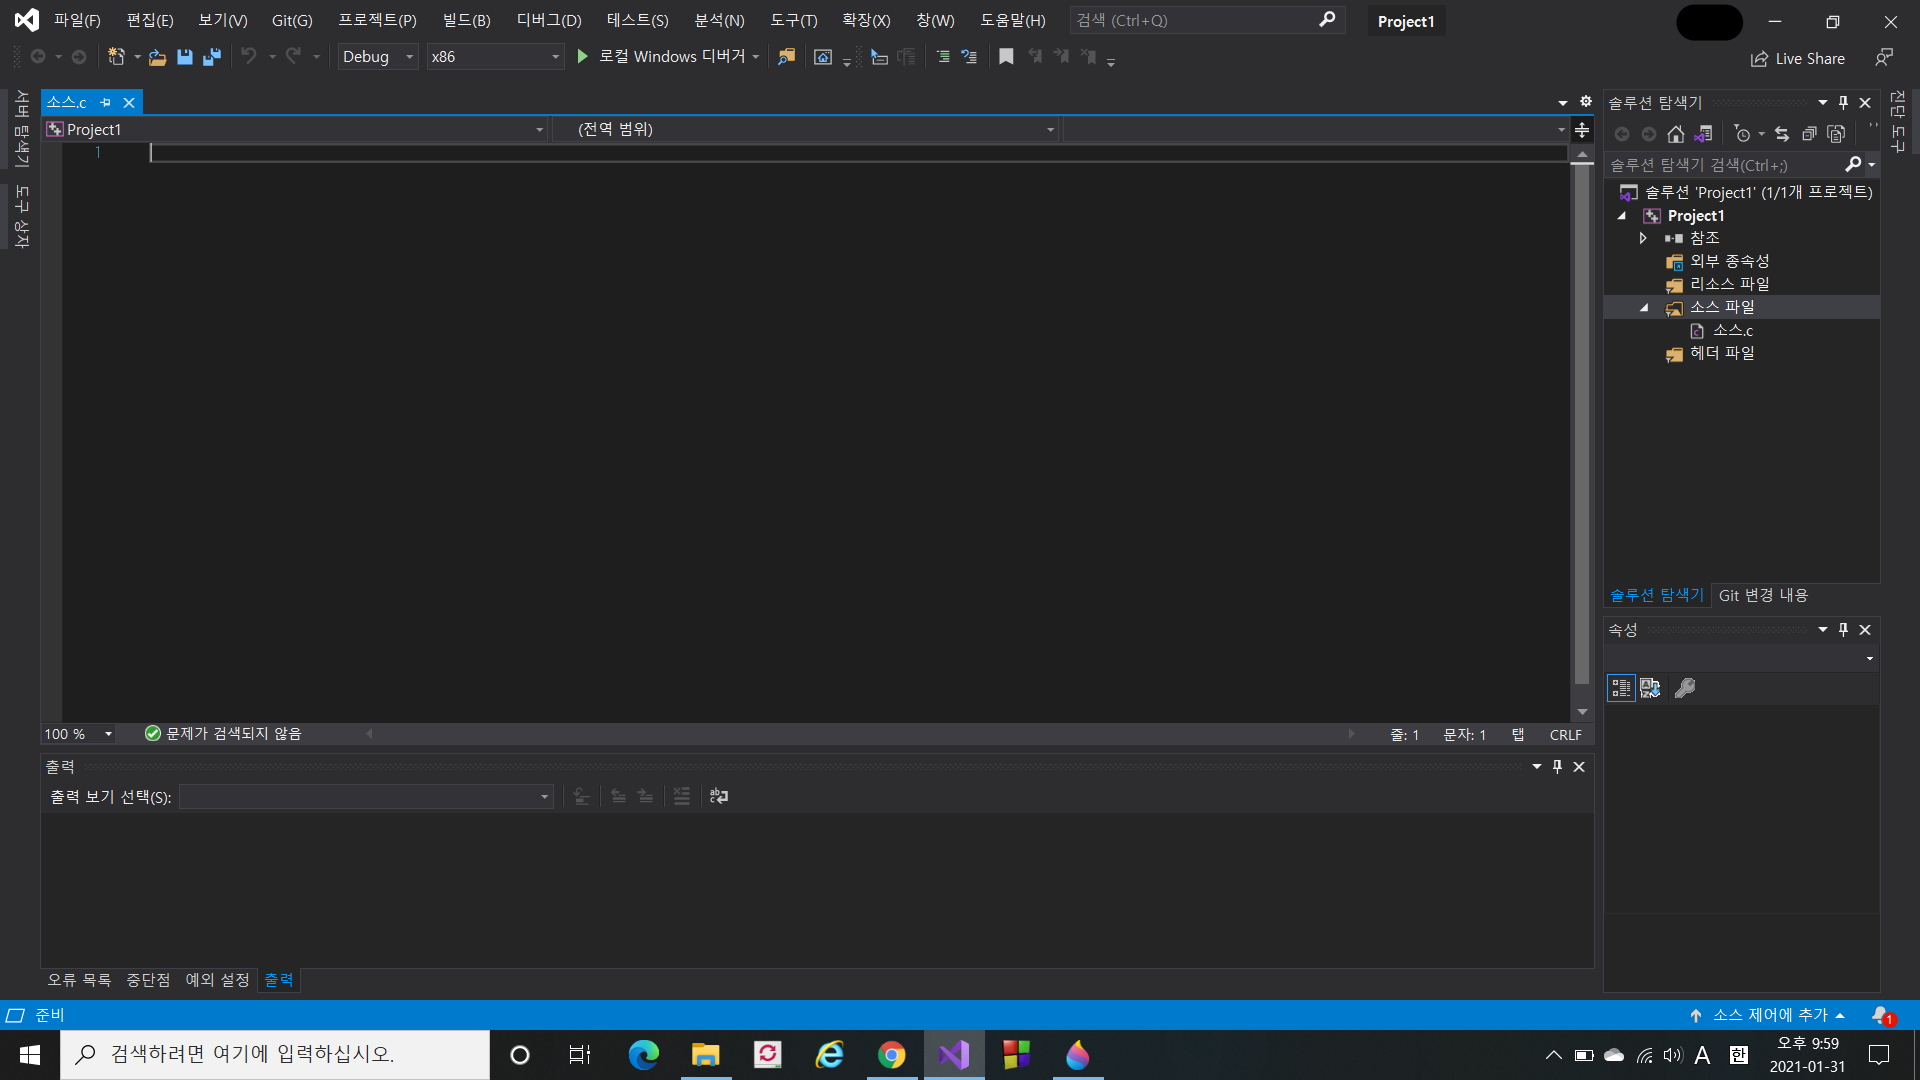Open the Project1 scope dropdown in editor
The width and height of the screenshot is (1920, 1080).
coord(296,129)
